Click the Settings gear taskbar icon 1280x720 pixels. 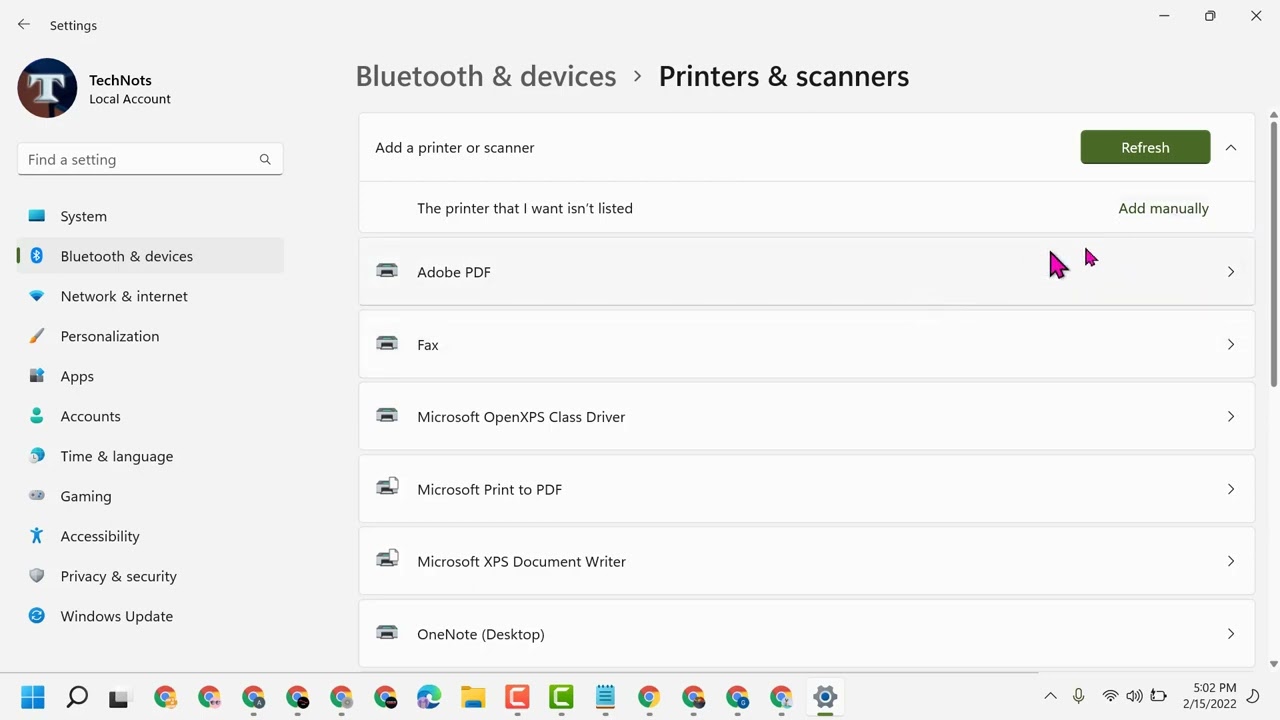[825, 697]
